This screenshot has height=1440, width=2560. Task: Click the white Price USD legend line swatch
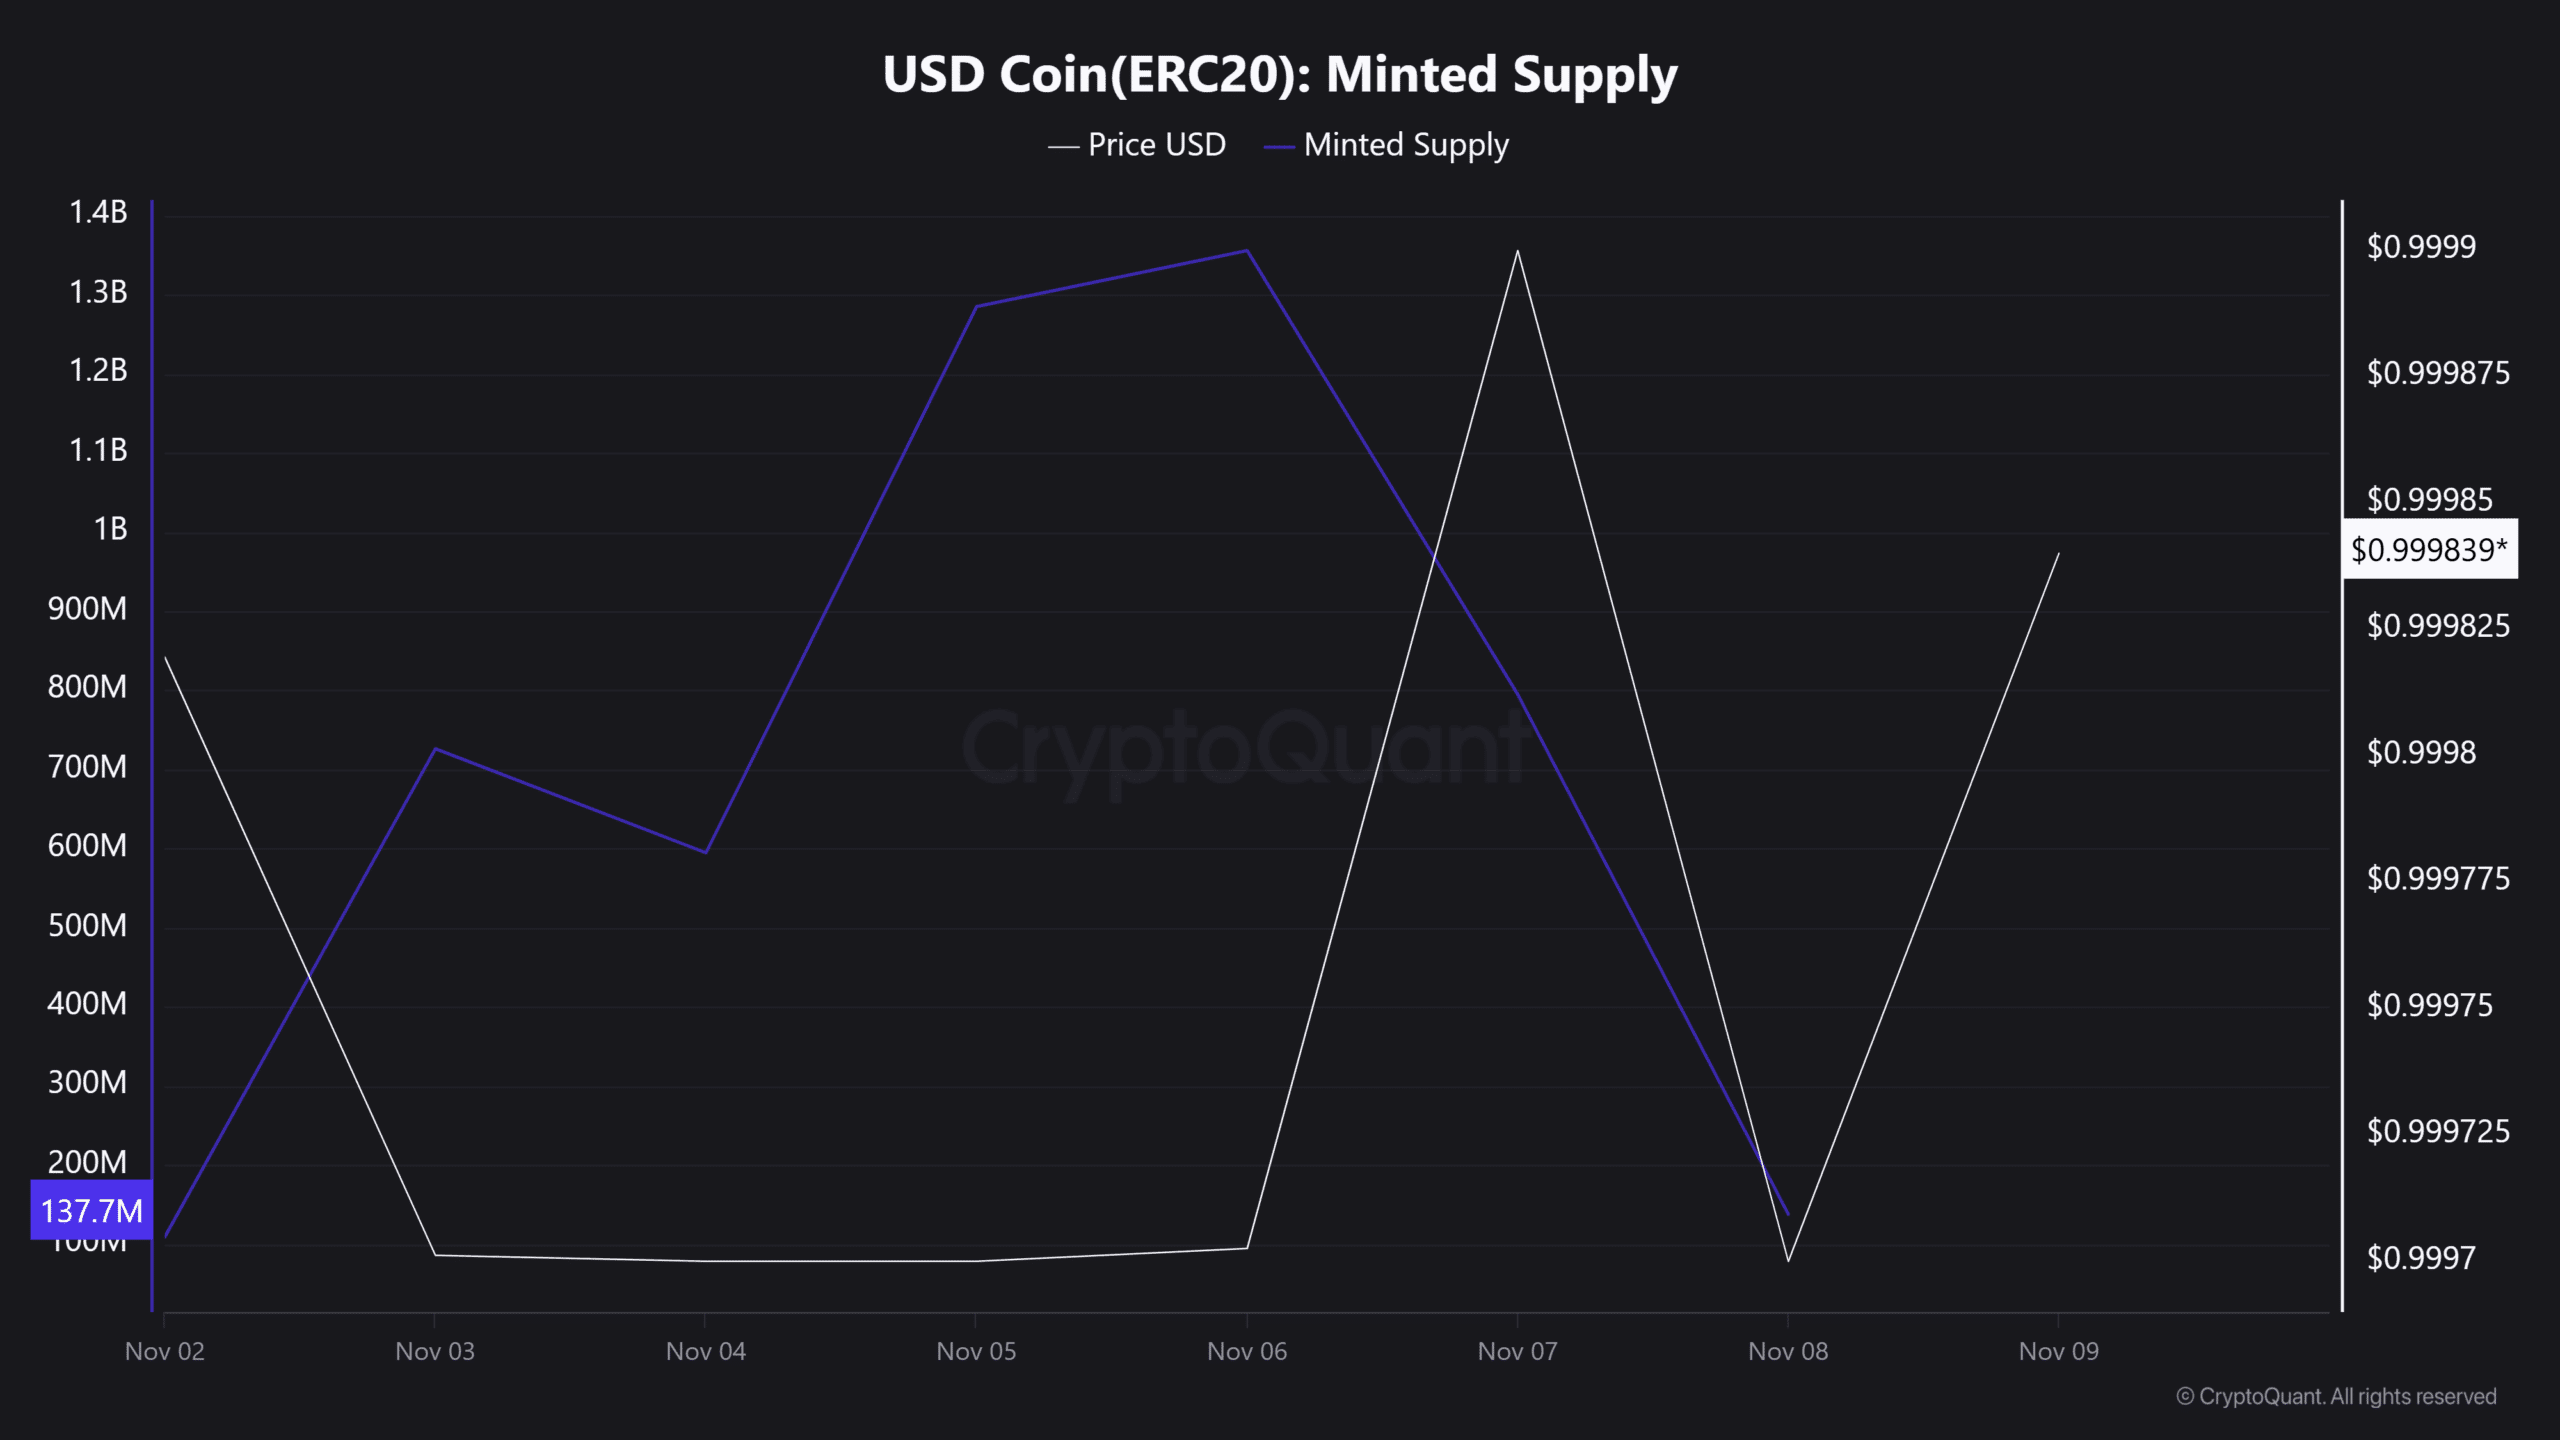point(1063,147)
